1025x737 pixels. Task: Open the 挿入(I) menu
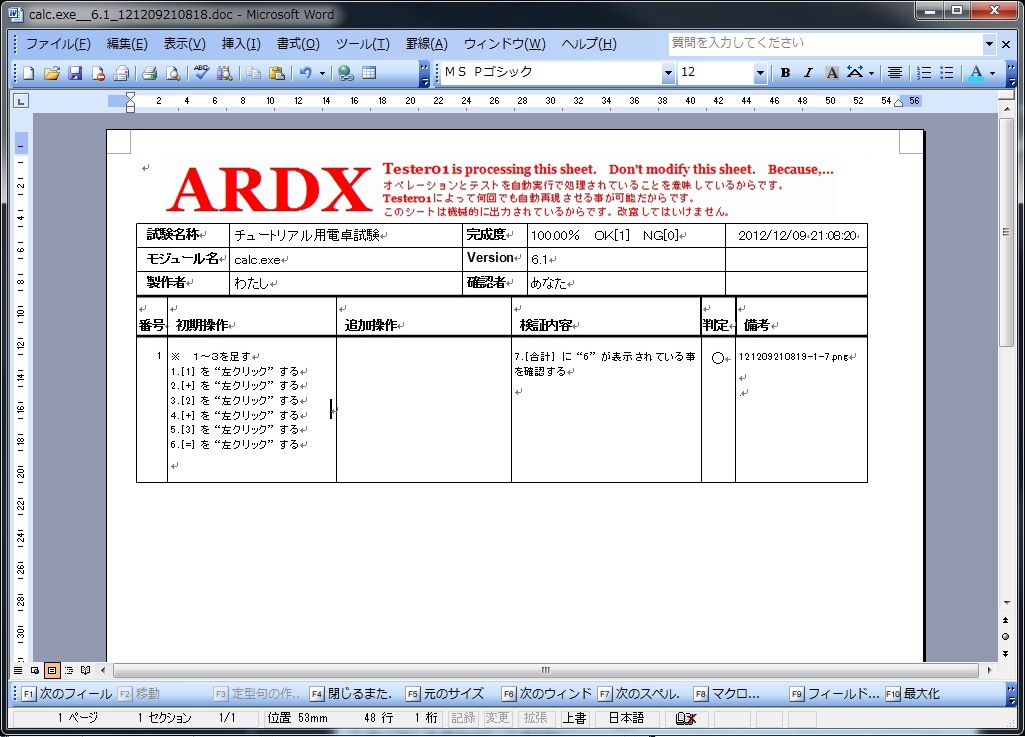241,44
